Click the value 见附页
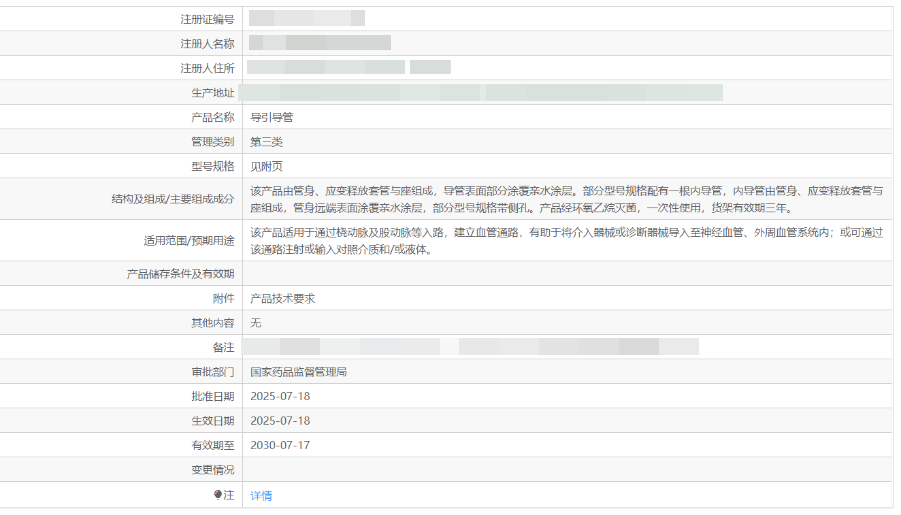The width and height of the screenshot is (901, 515). click(267, 167)
